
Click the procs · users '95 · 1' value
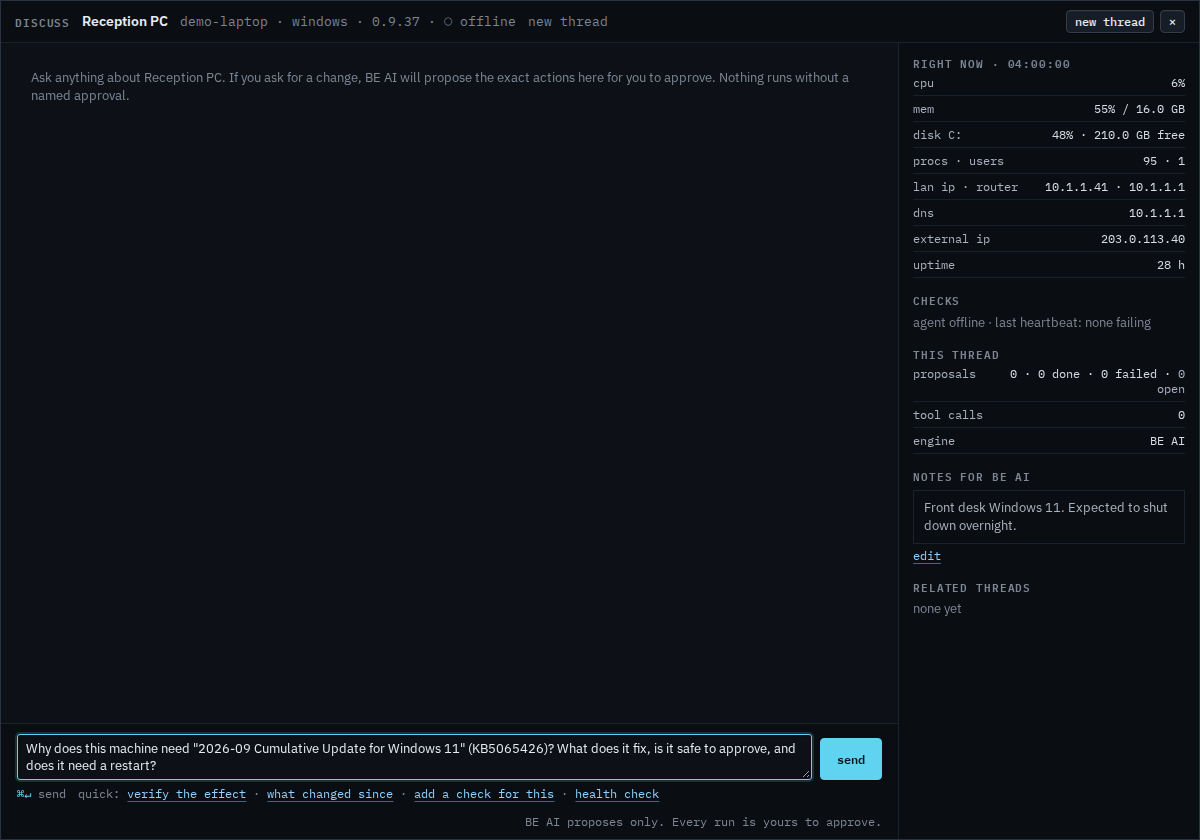click(x=1164, y=161)
